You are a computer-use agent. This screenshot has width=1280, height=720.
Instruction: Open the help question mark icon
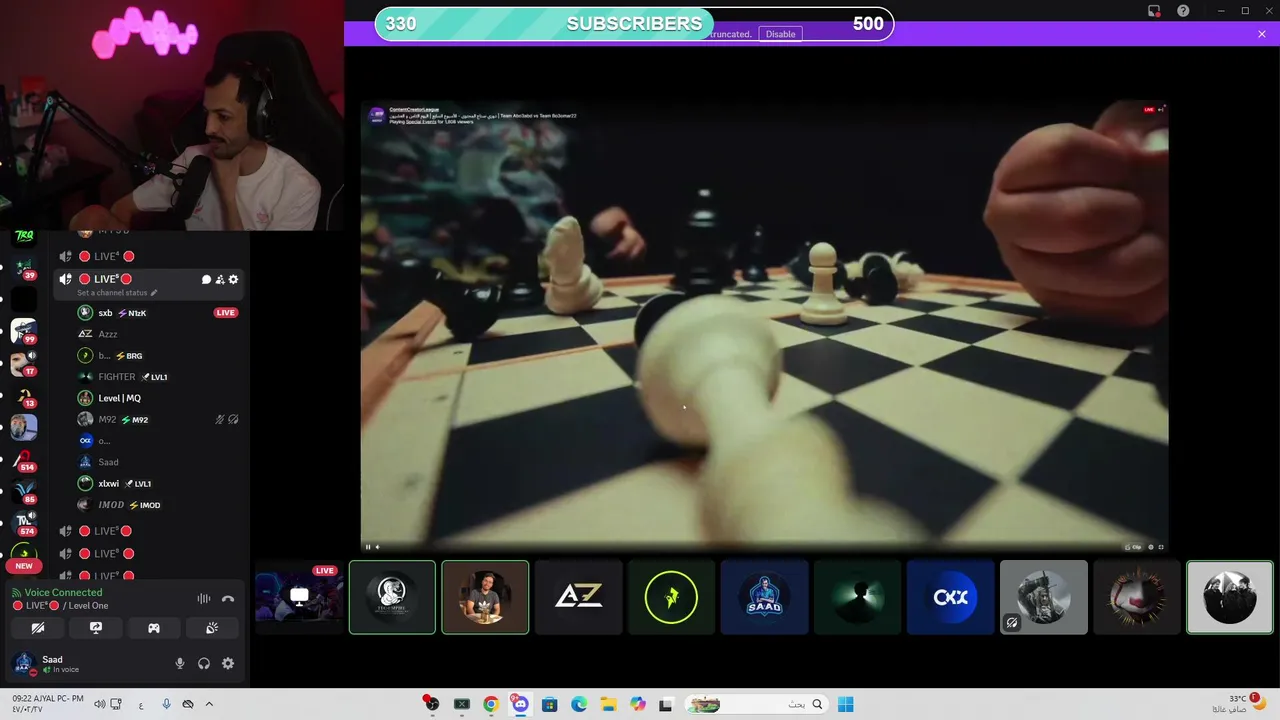click(1184, 11)
